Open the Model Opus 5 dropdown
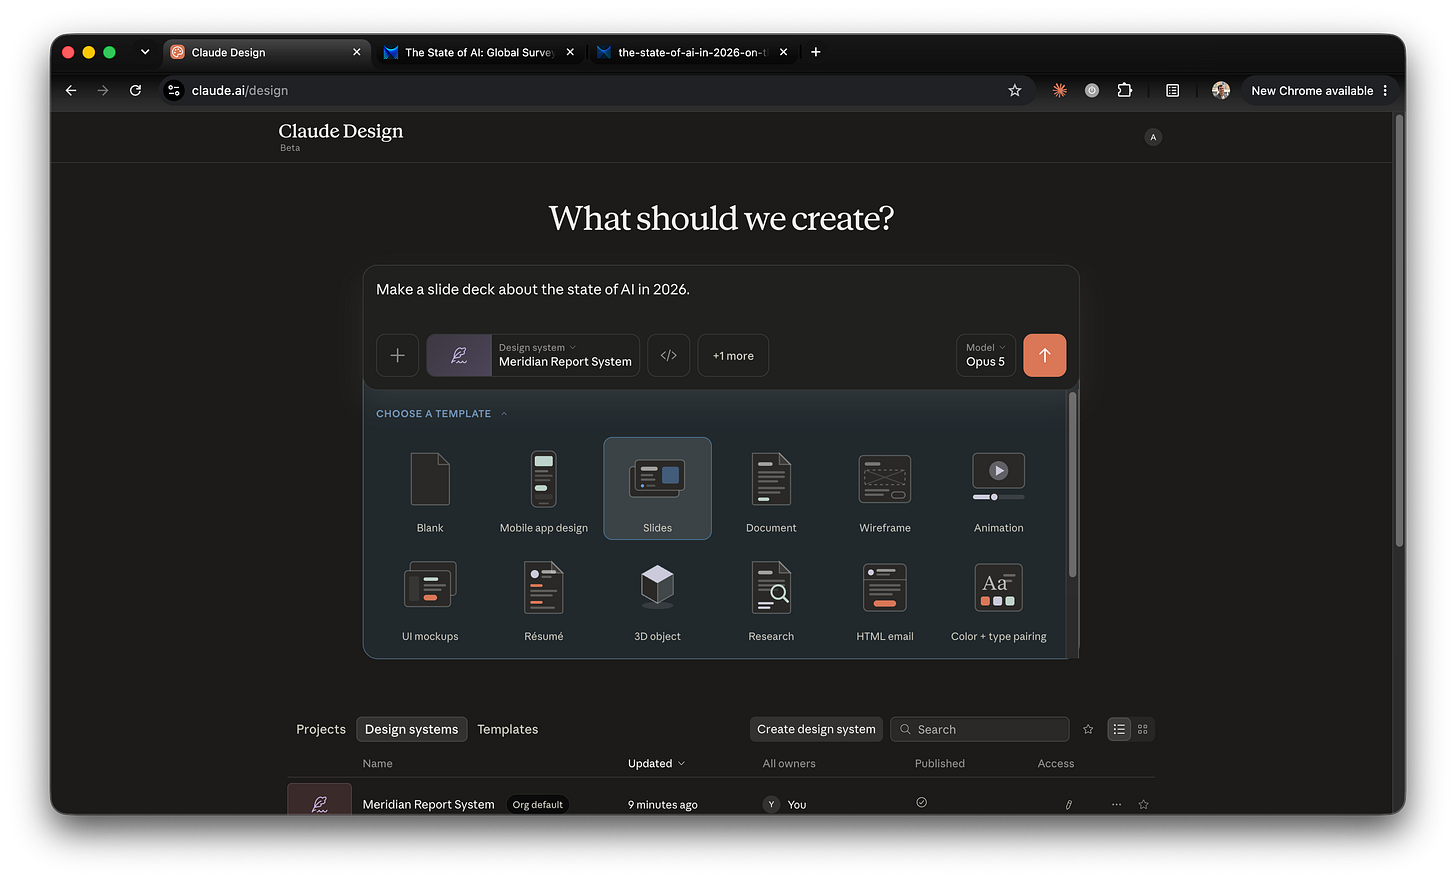The width and height of the screenshot is (1456, 881). pyautogui.click(x=986, y=355)
